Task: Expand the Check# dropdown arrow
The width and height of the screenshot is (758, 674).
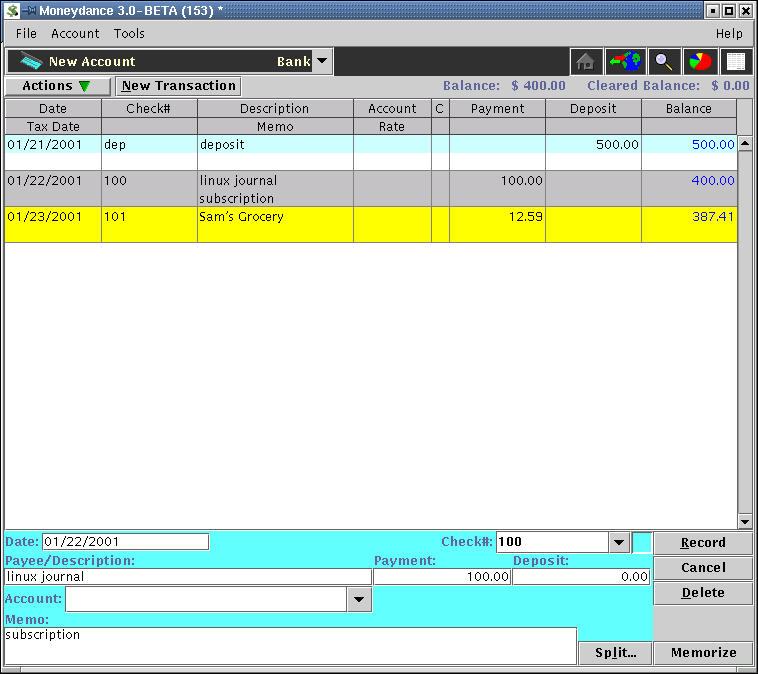Action: coord(619,542)
